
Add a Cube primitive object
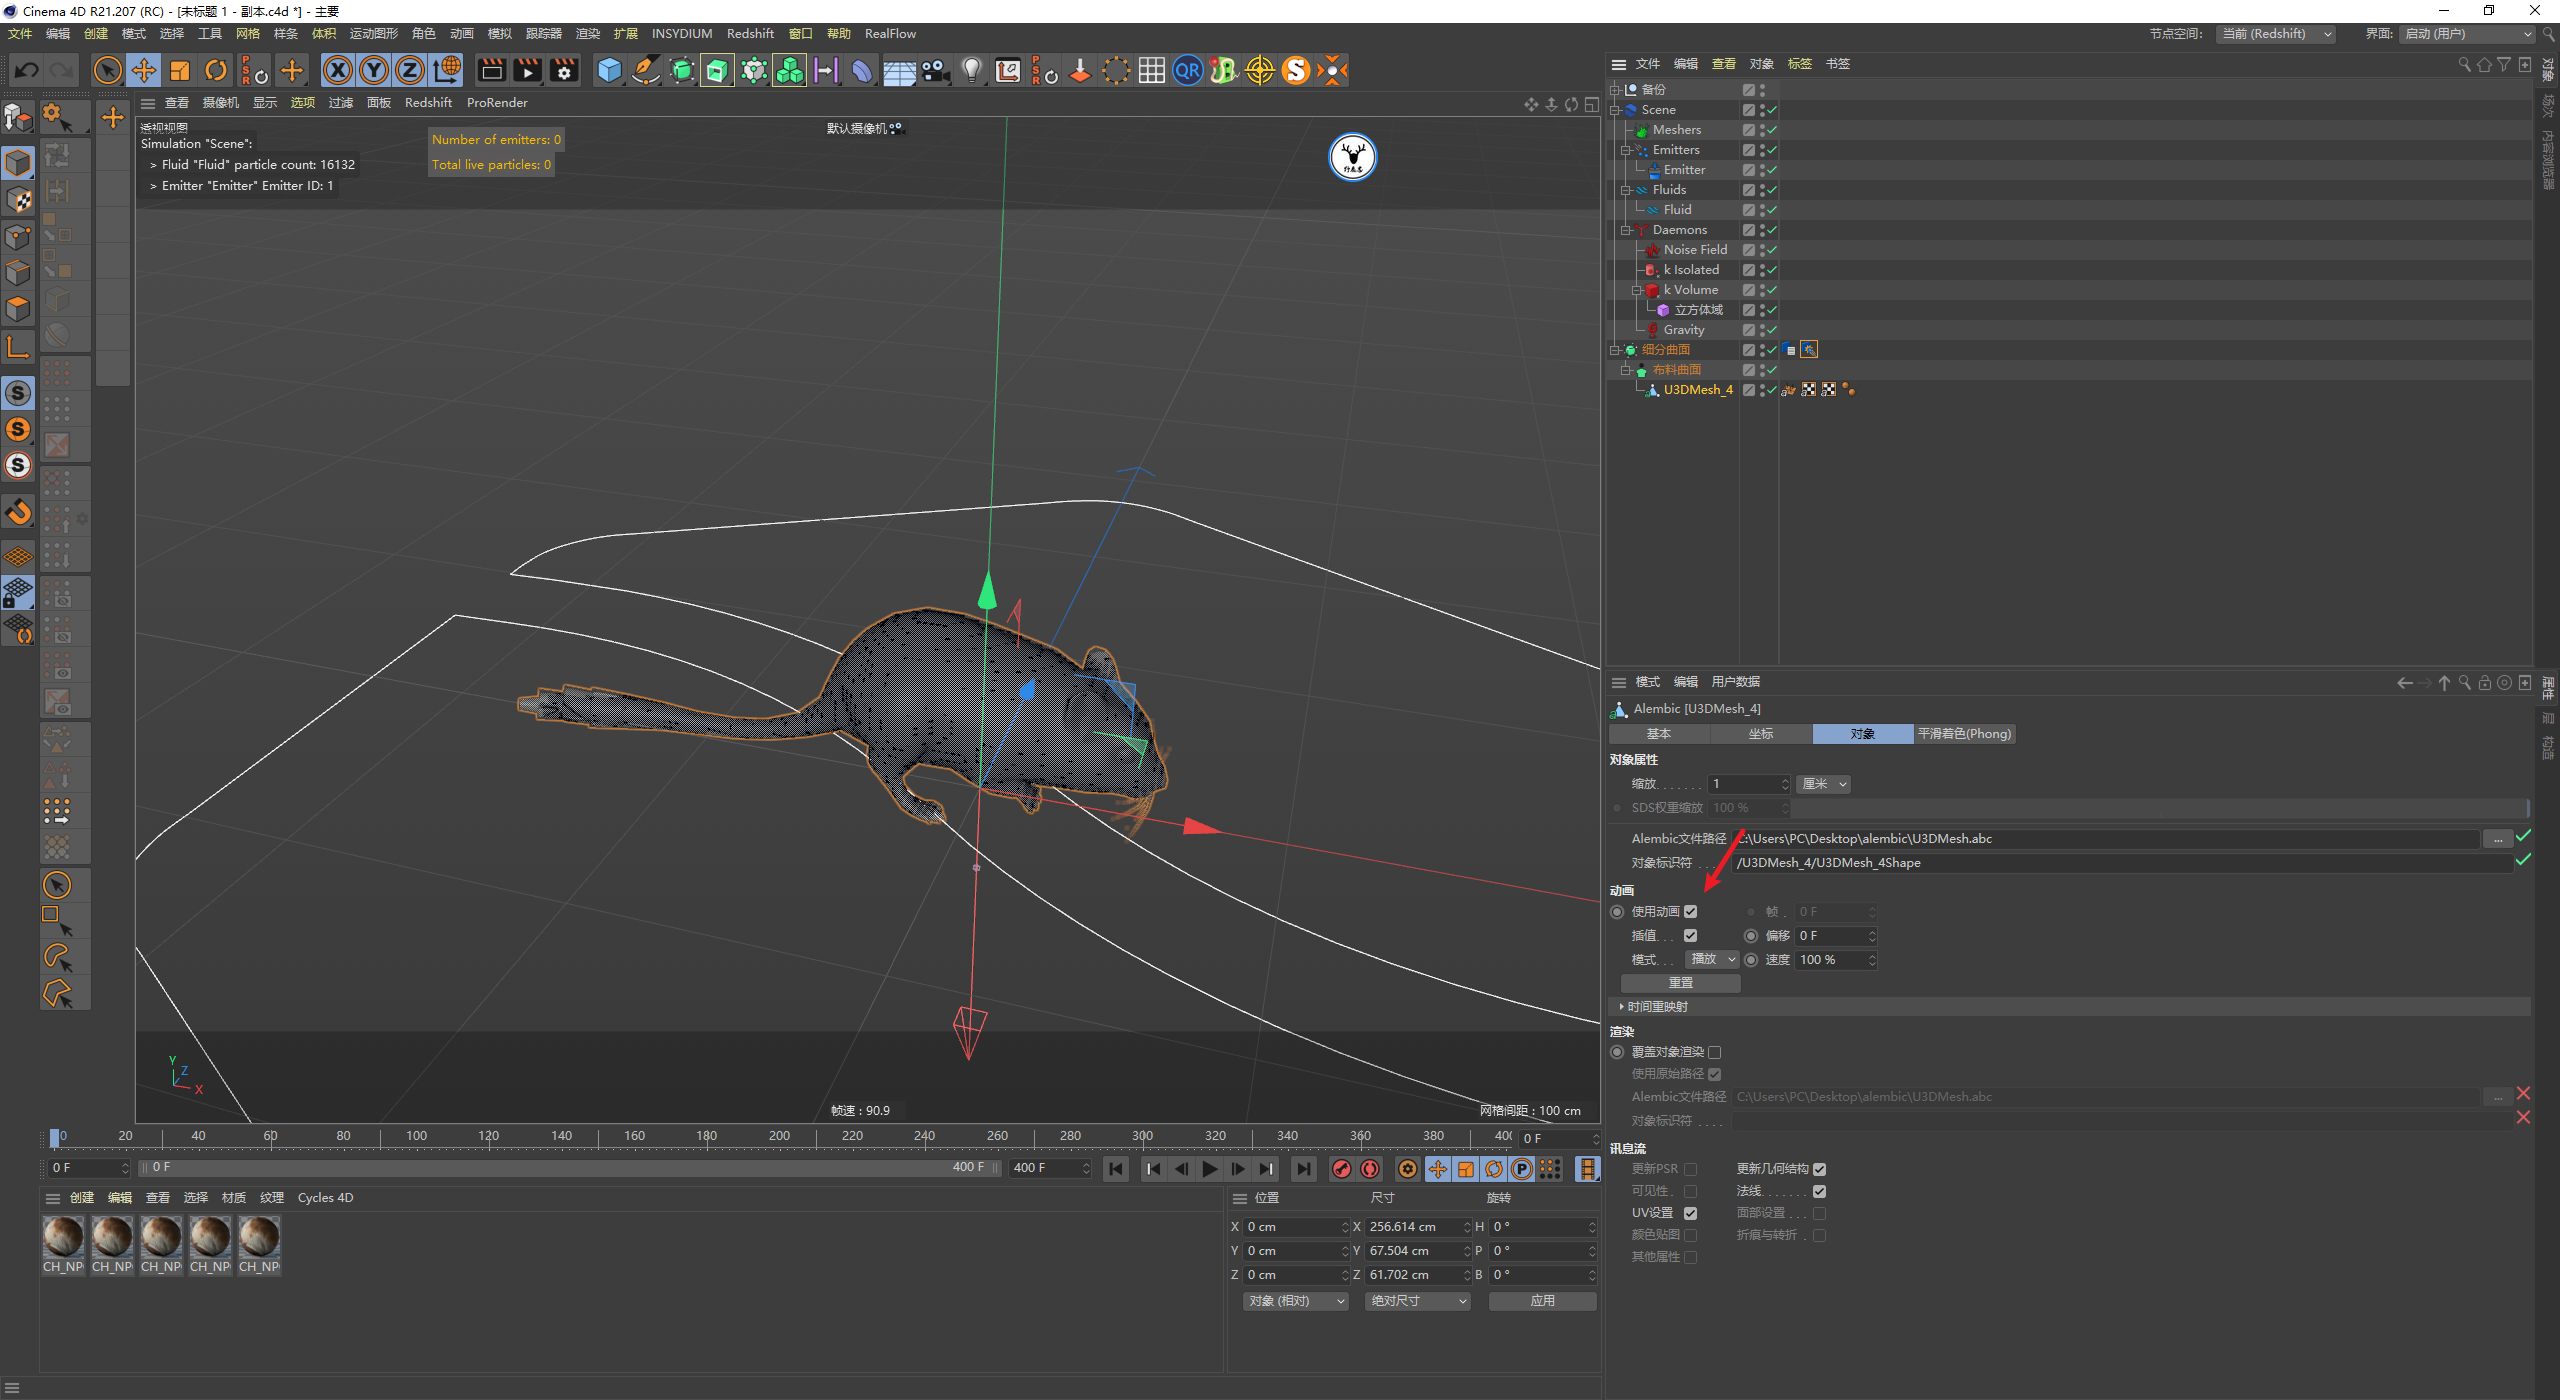[x=609, y=70]
